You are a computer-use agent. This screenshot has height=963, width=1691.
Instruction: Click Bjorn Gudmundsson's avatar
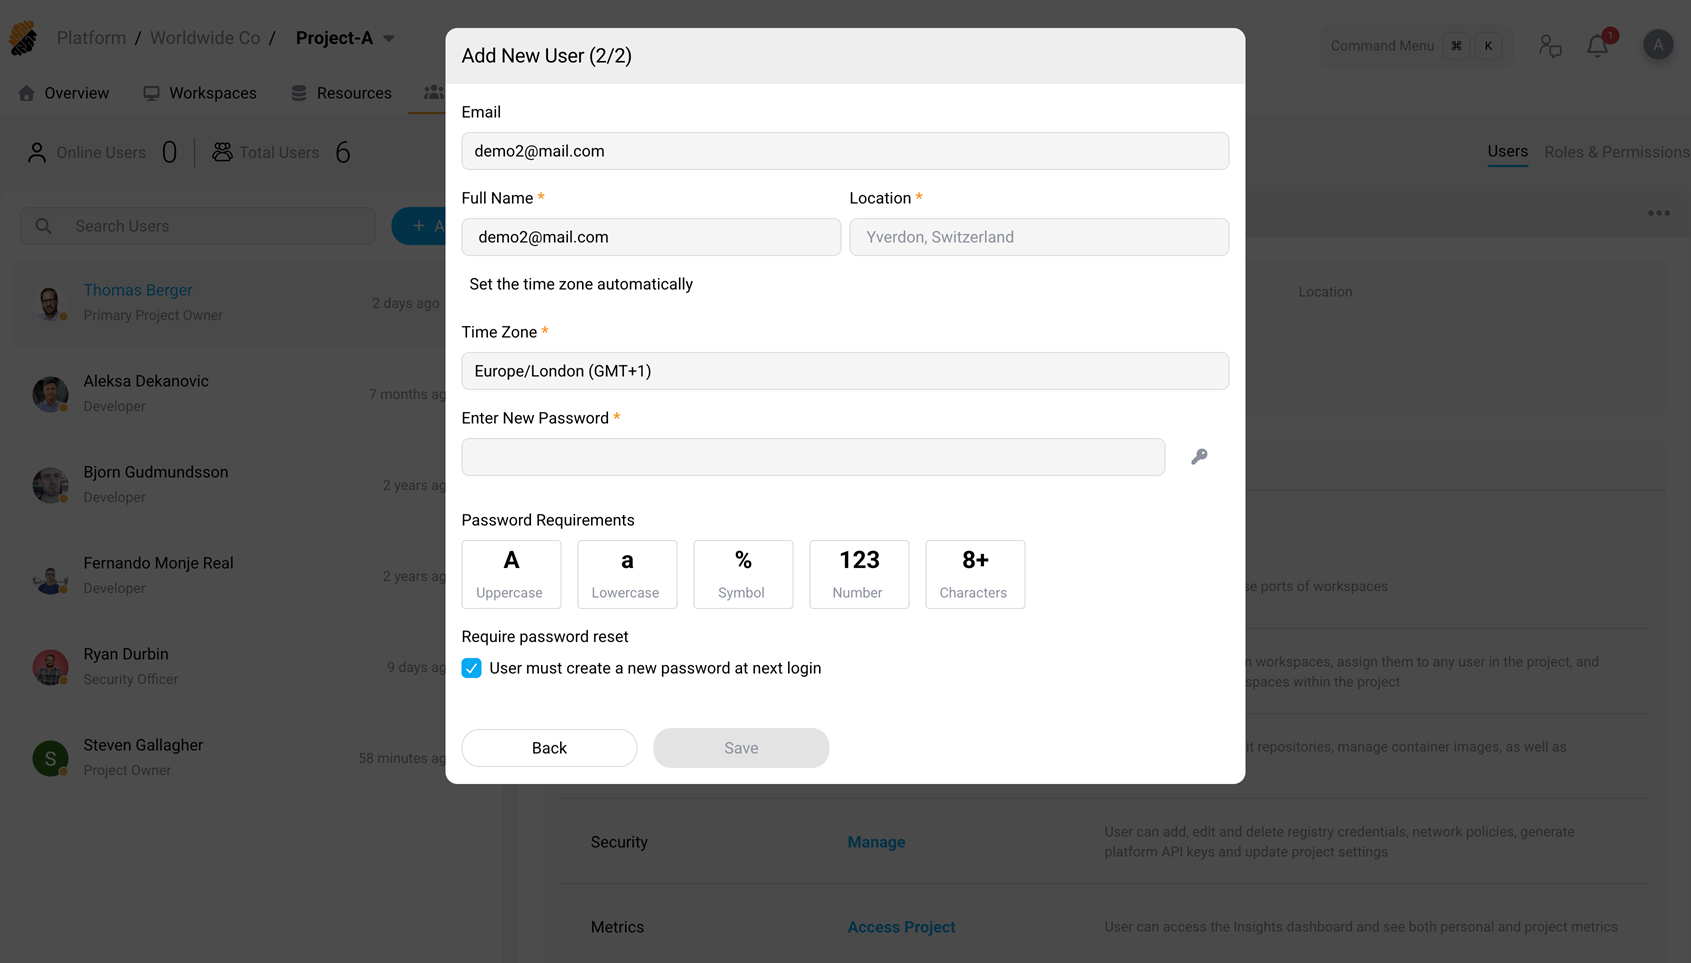(x=50, y=485)
